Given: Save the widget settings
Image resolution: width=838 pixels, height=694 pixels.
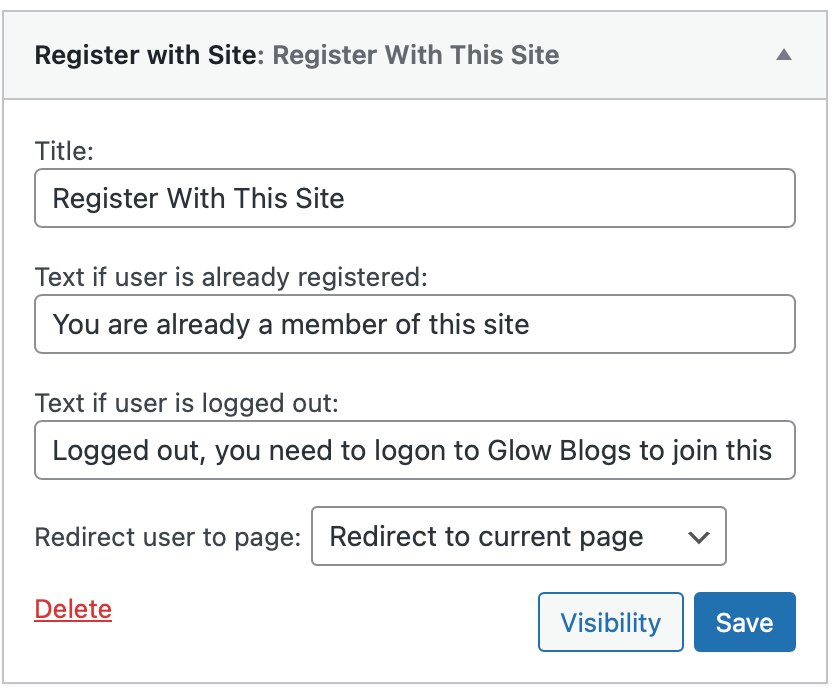Looking at the screenshot, I should click(x=744, y=622).
